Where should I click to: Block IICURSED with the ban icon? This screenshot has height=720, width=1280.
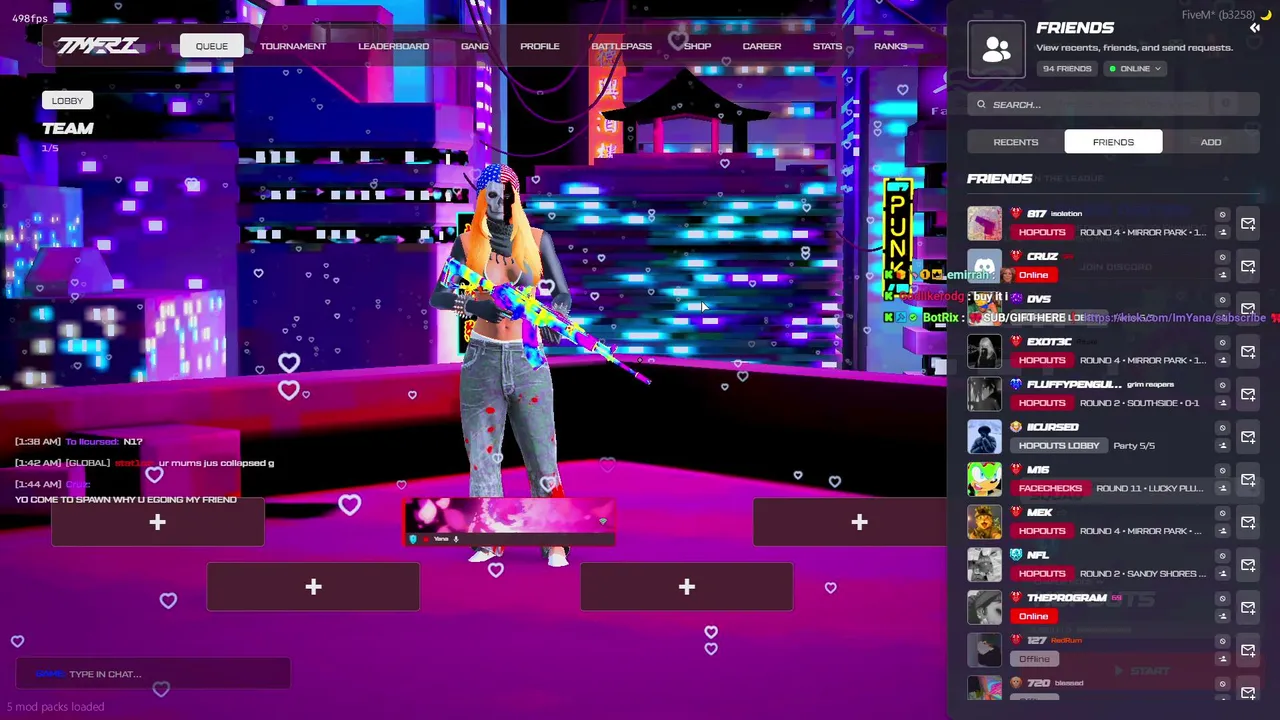coord(1222,428)
